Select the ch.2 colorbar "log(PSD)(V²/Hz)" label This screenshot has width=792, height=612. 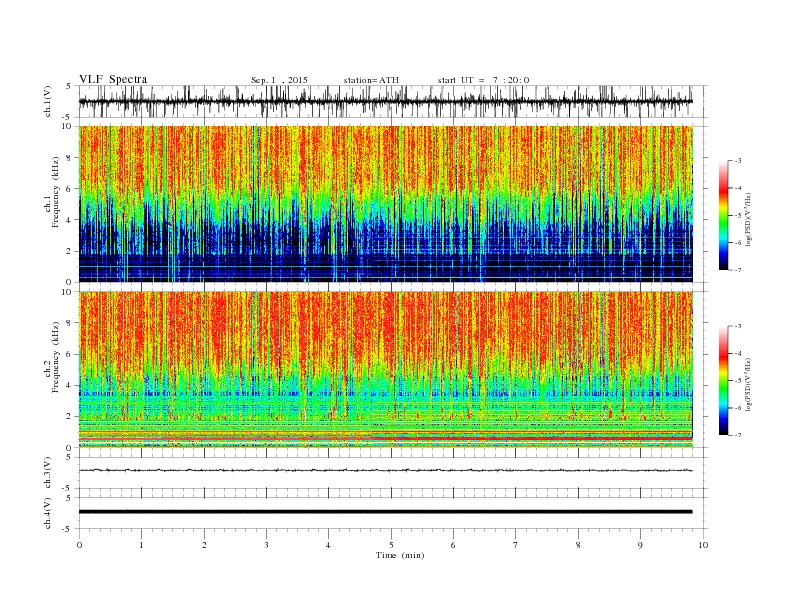click(x=749, y=384)
